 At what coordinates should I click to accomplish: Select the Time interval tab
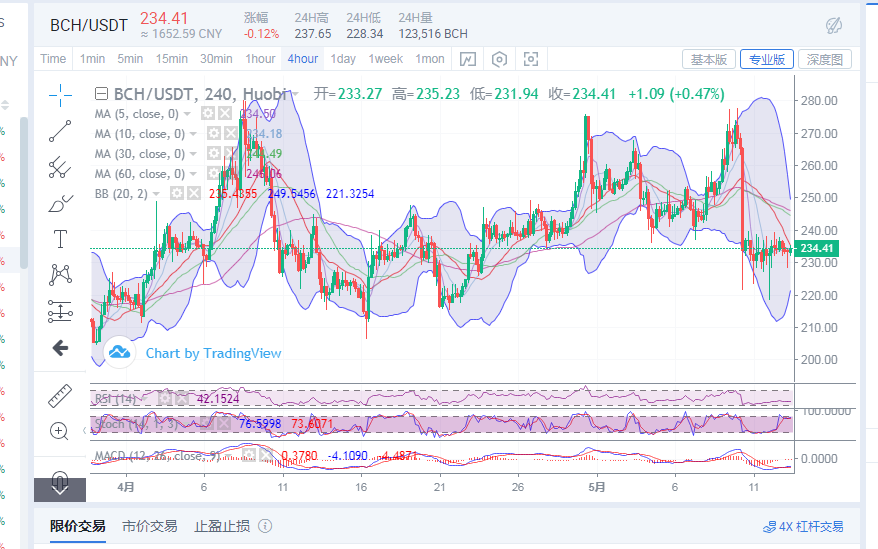[x=53, y=59]
